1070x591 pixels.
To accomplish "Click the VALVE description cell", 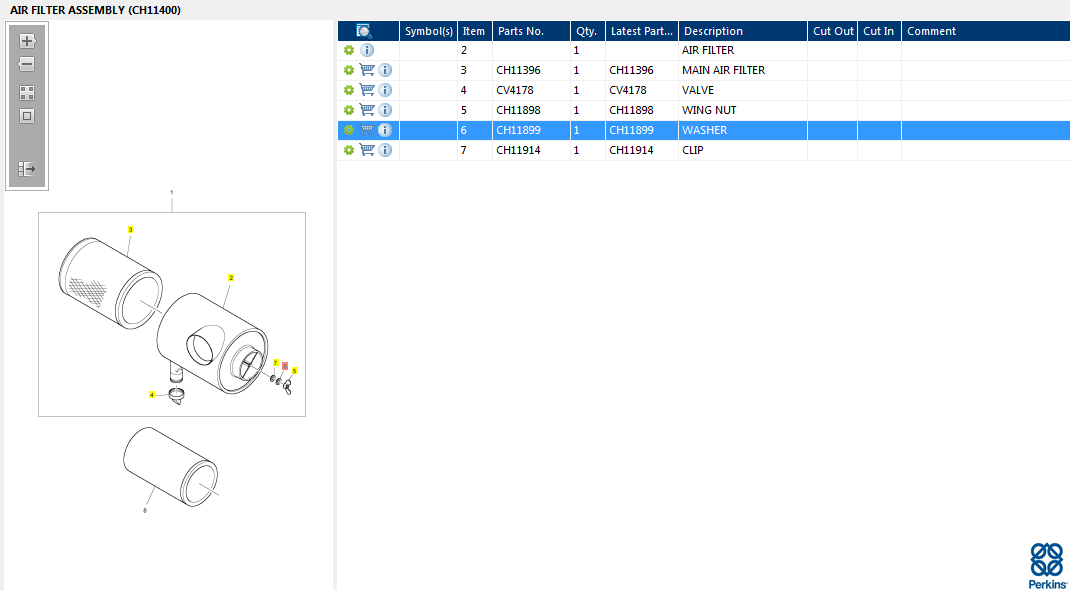I will (x=743, y=90).
